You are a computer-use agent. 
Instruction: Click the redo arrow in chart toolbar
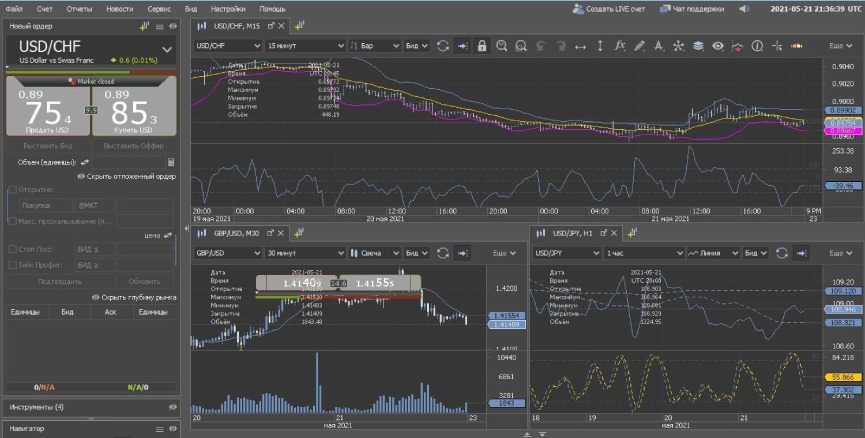pos(560,46)
